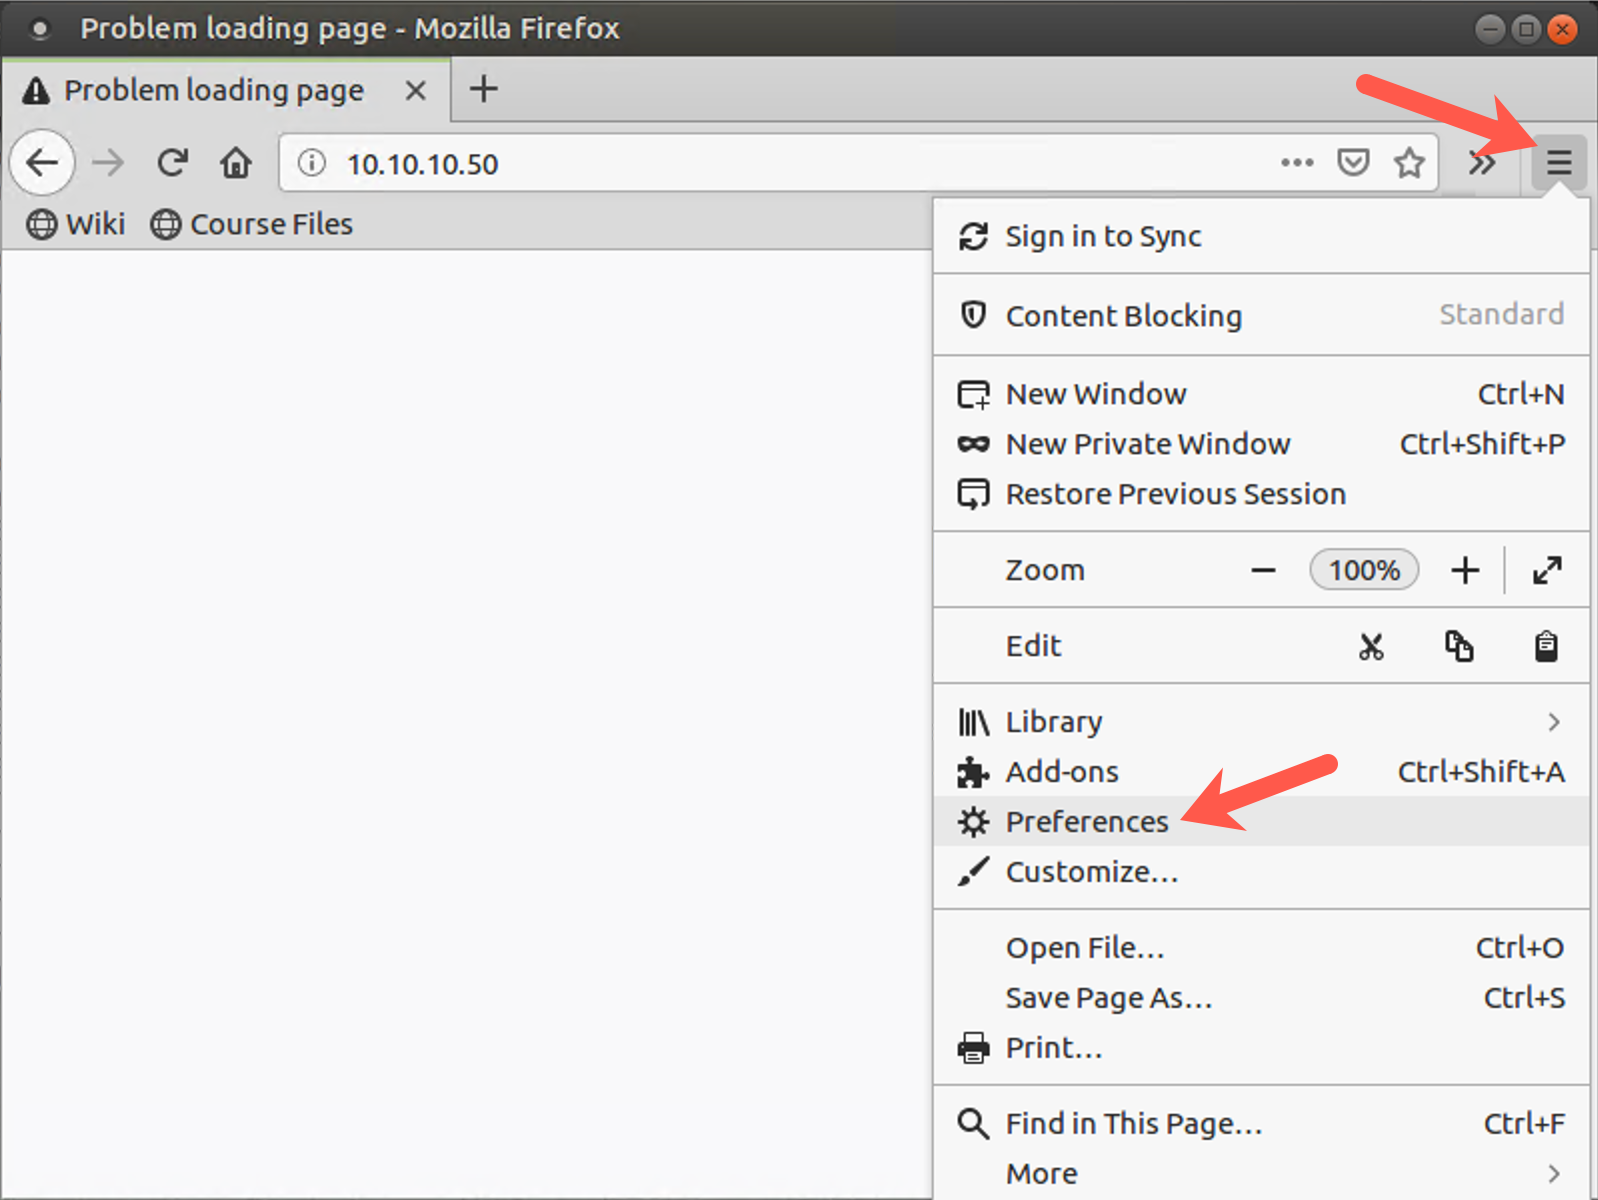
Task: Minimize the Firefox window
Action: point(1490,29)
